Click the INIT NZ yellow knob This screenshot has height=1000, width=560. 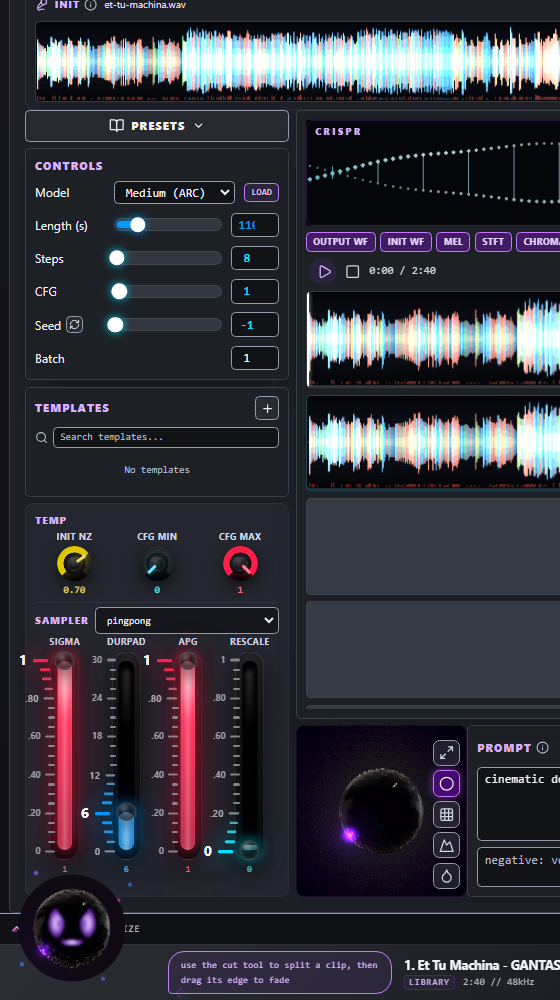click(74, 564)
